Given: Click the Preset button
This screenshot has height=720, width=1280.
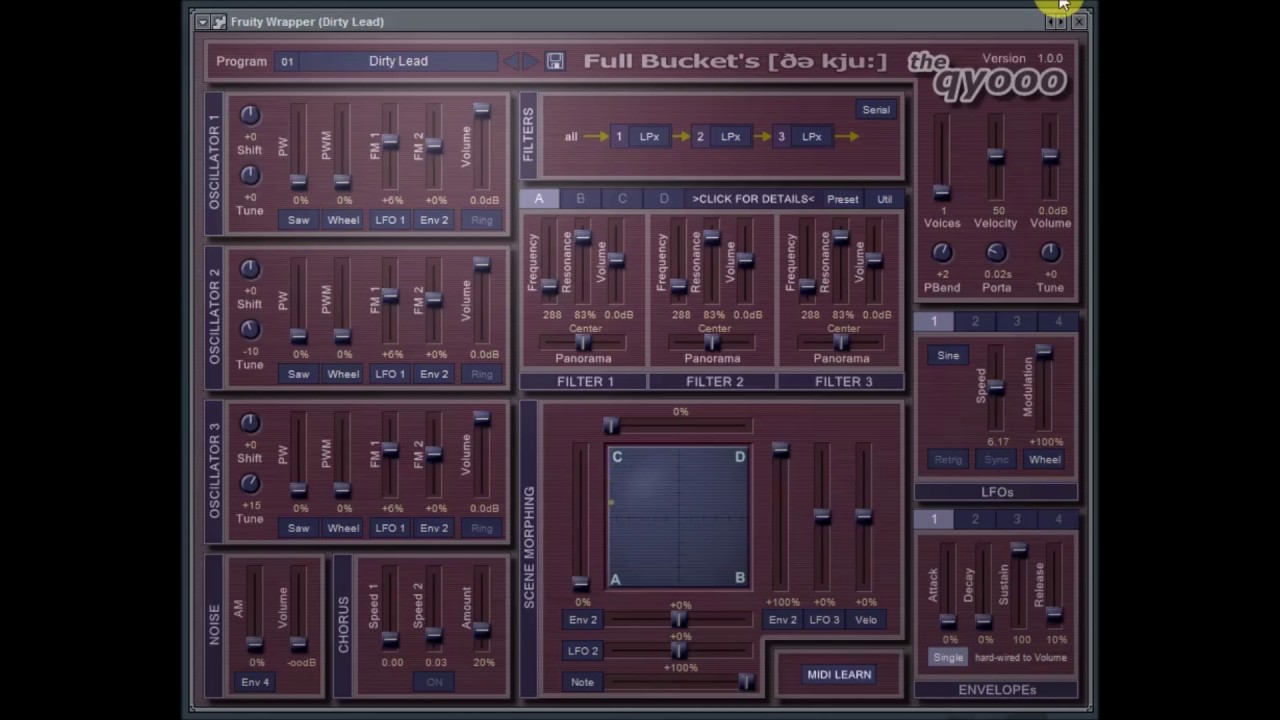Looking at the screenshot, I should [842, 199].
